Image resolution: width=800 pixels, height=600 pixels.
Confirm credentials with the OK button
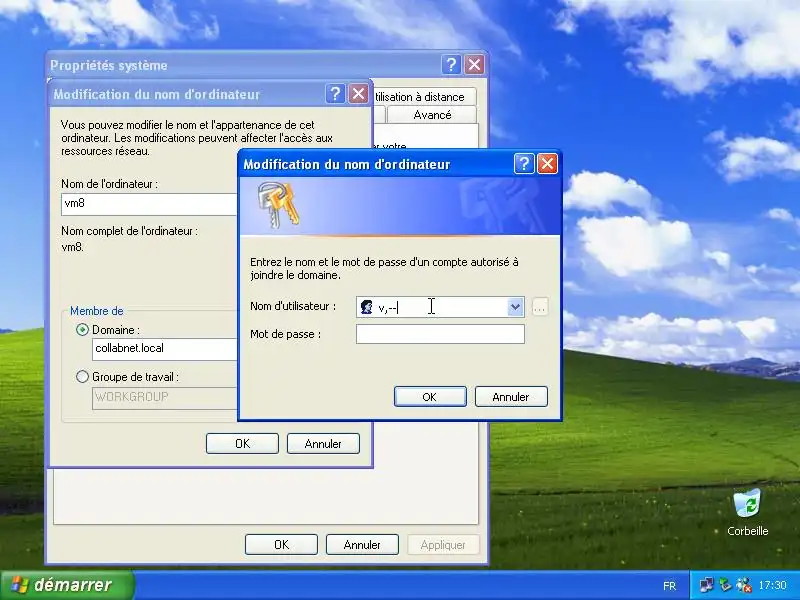point(430,396)
